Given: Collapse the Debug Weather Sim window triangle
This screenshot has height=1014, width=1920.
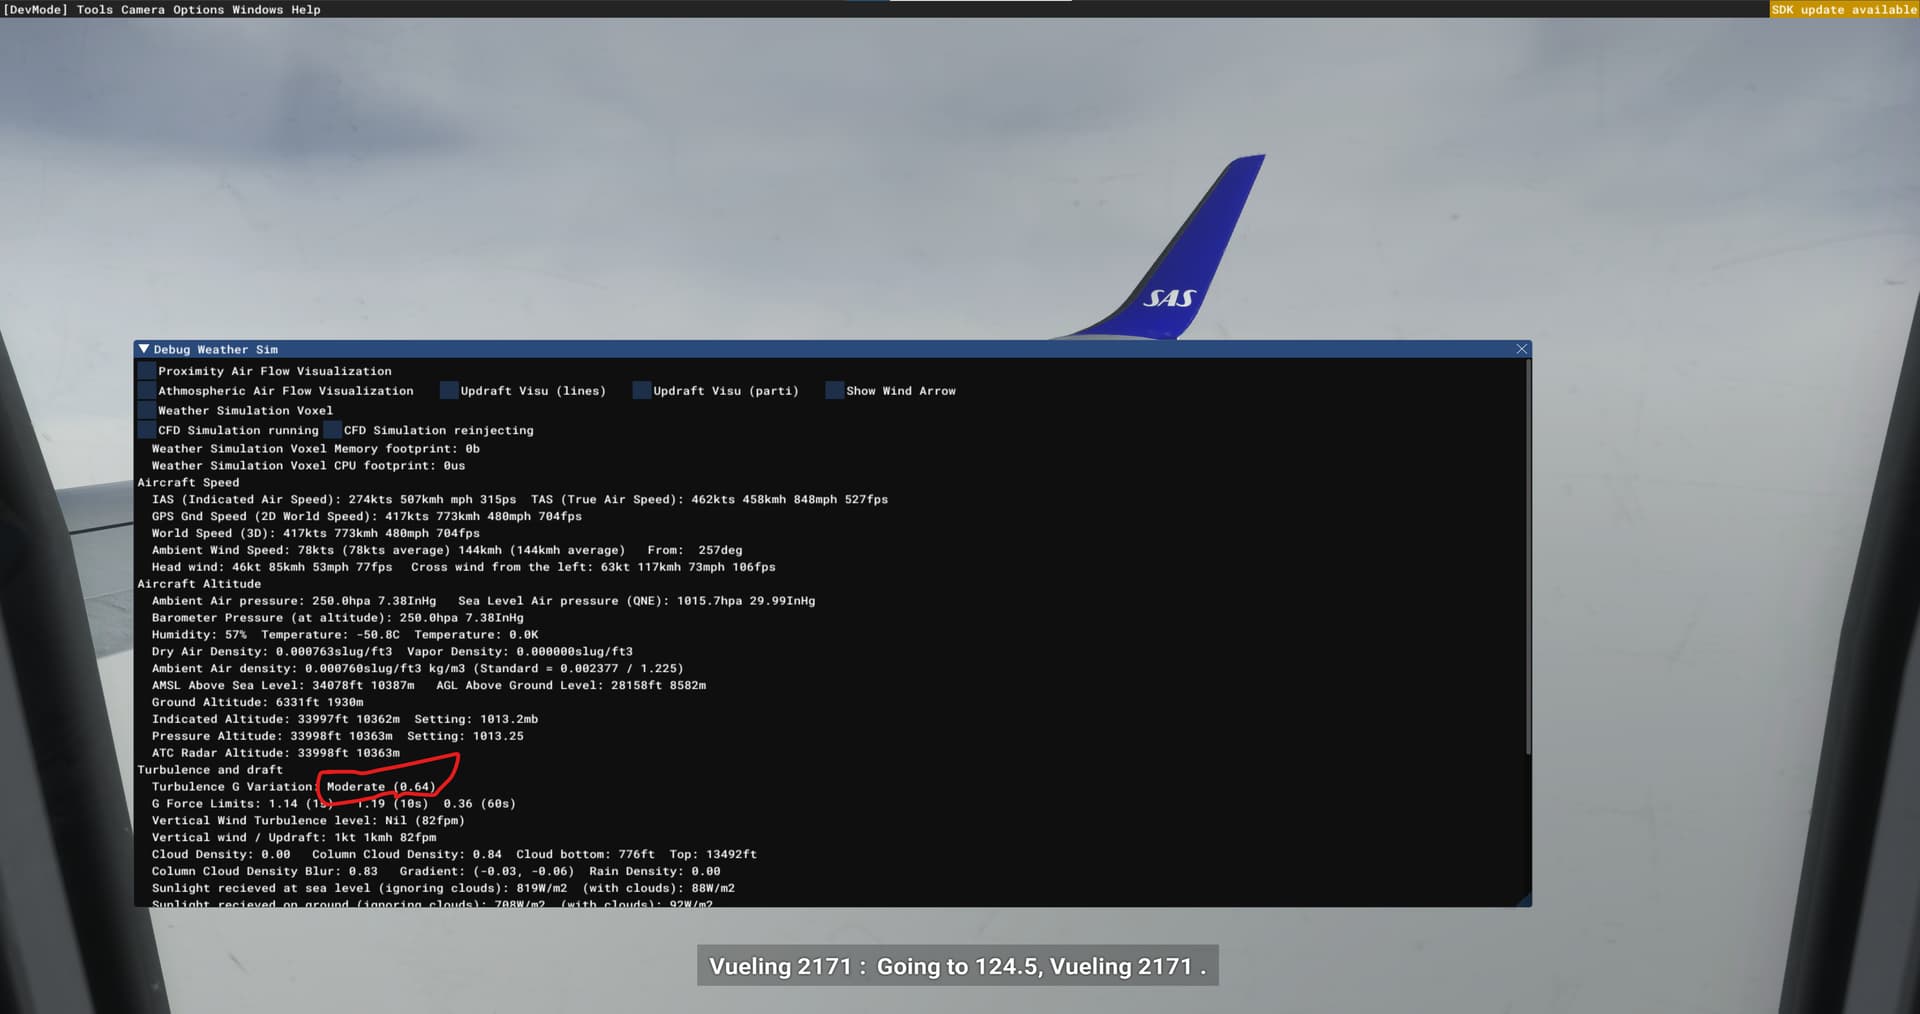Looking at the screenshot, I should click(144, 349).
